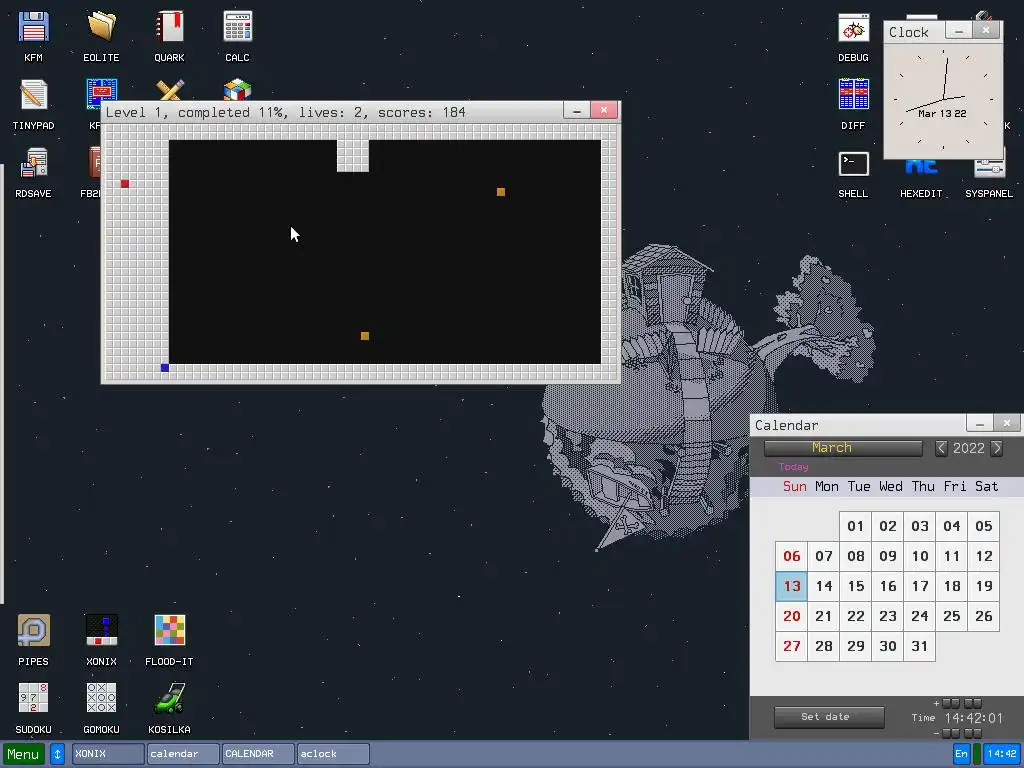Click the 14:42:01 time in Calendar
This screenshot has height=768, width=1024.
point(974,718)
